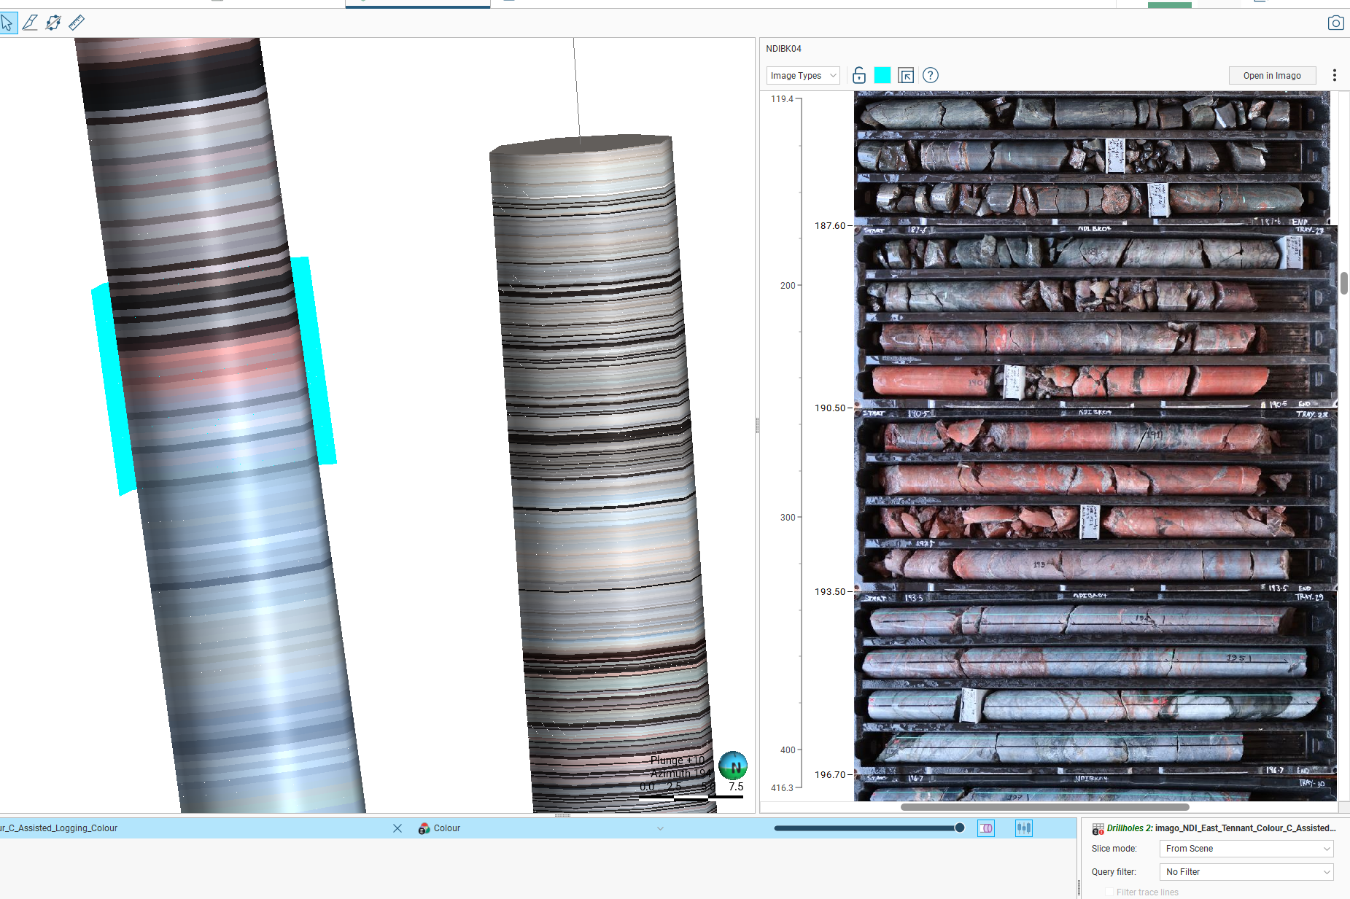Click the Drillholes 2 icon in properties panel

pos(1097,828)
